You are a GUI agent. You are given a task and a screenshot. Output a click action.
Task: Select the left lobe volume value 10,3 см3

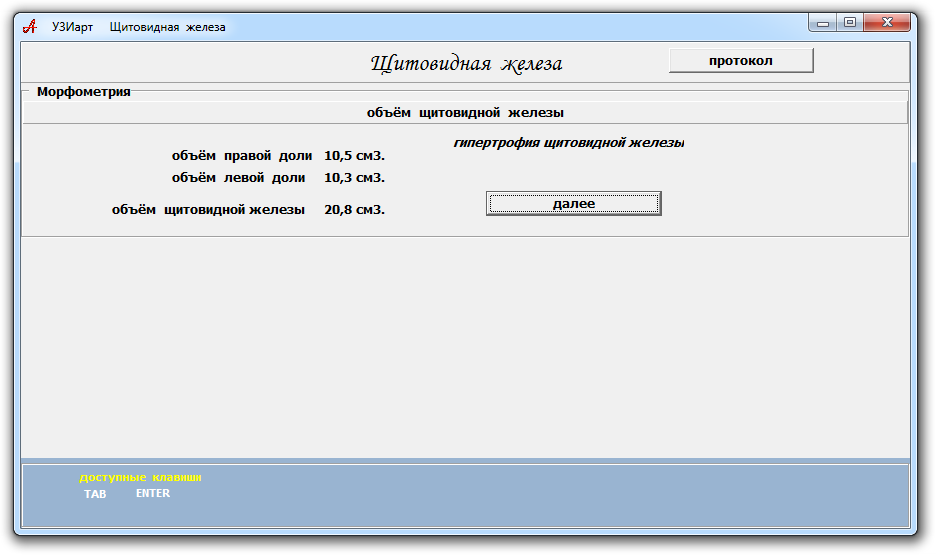tap(355, 178)
